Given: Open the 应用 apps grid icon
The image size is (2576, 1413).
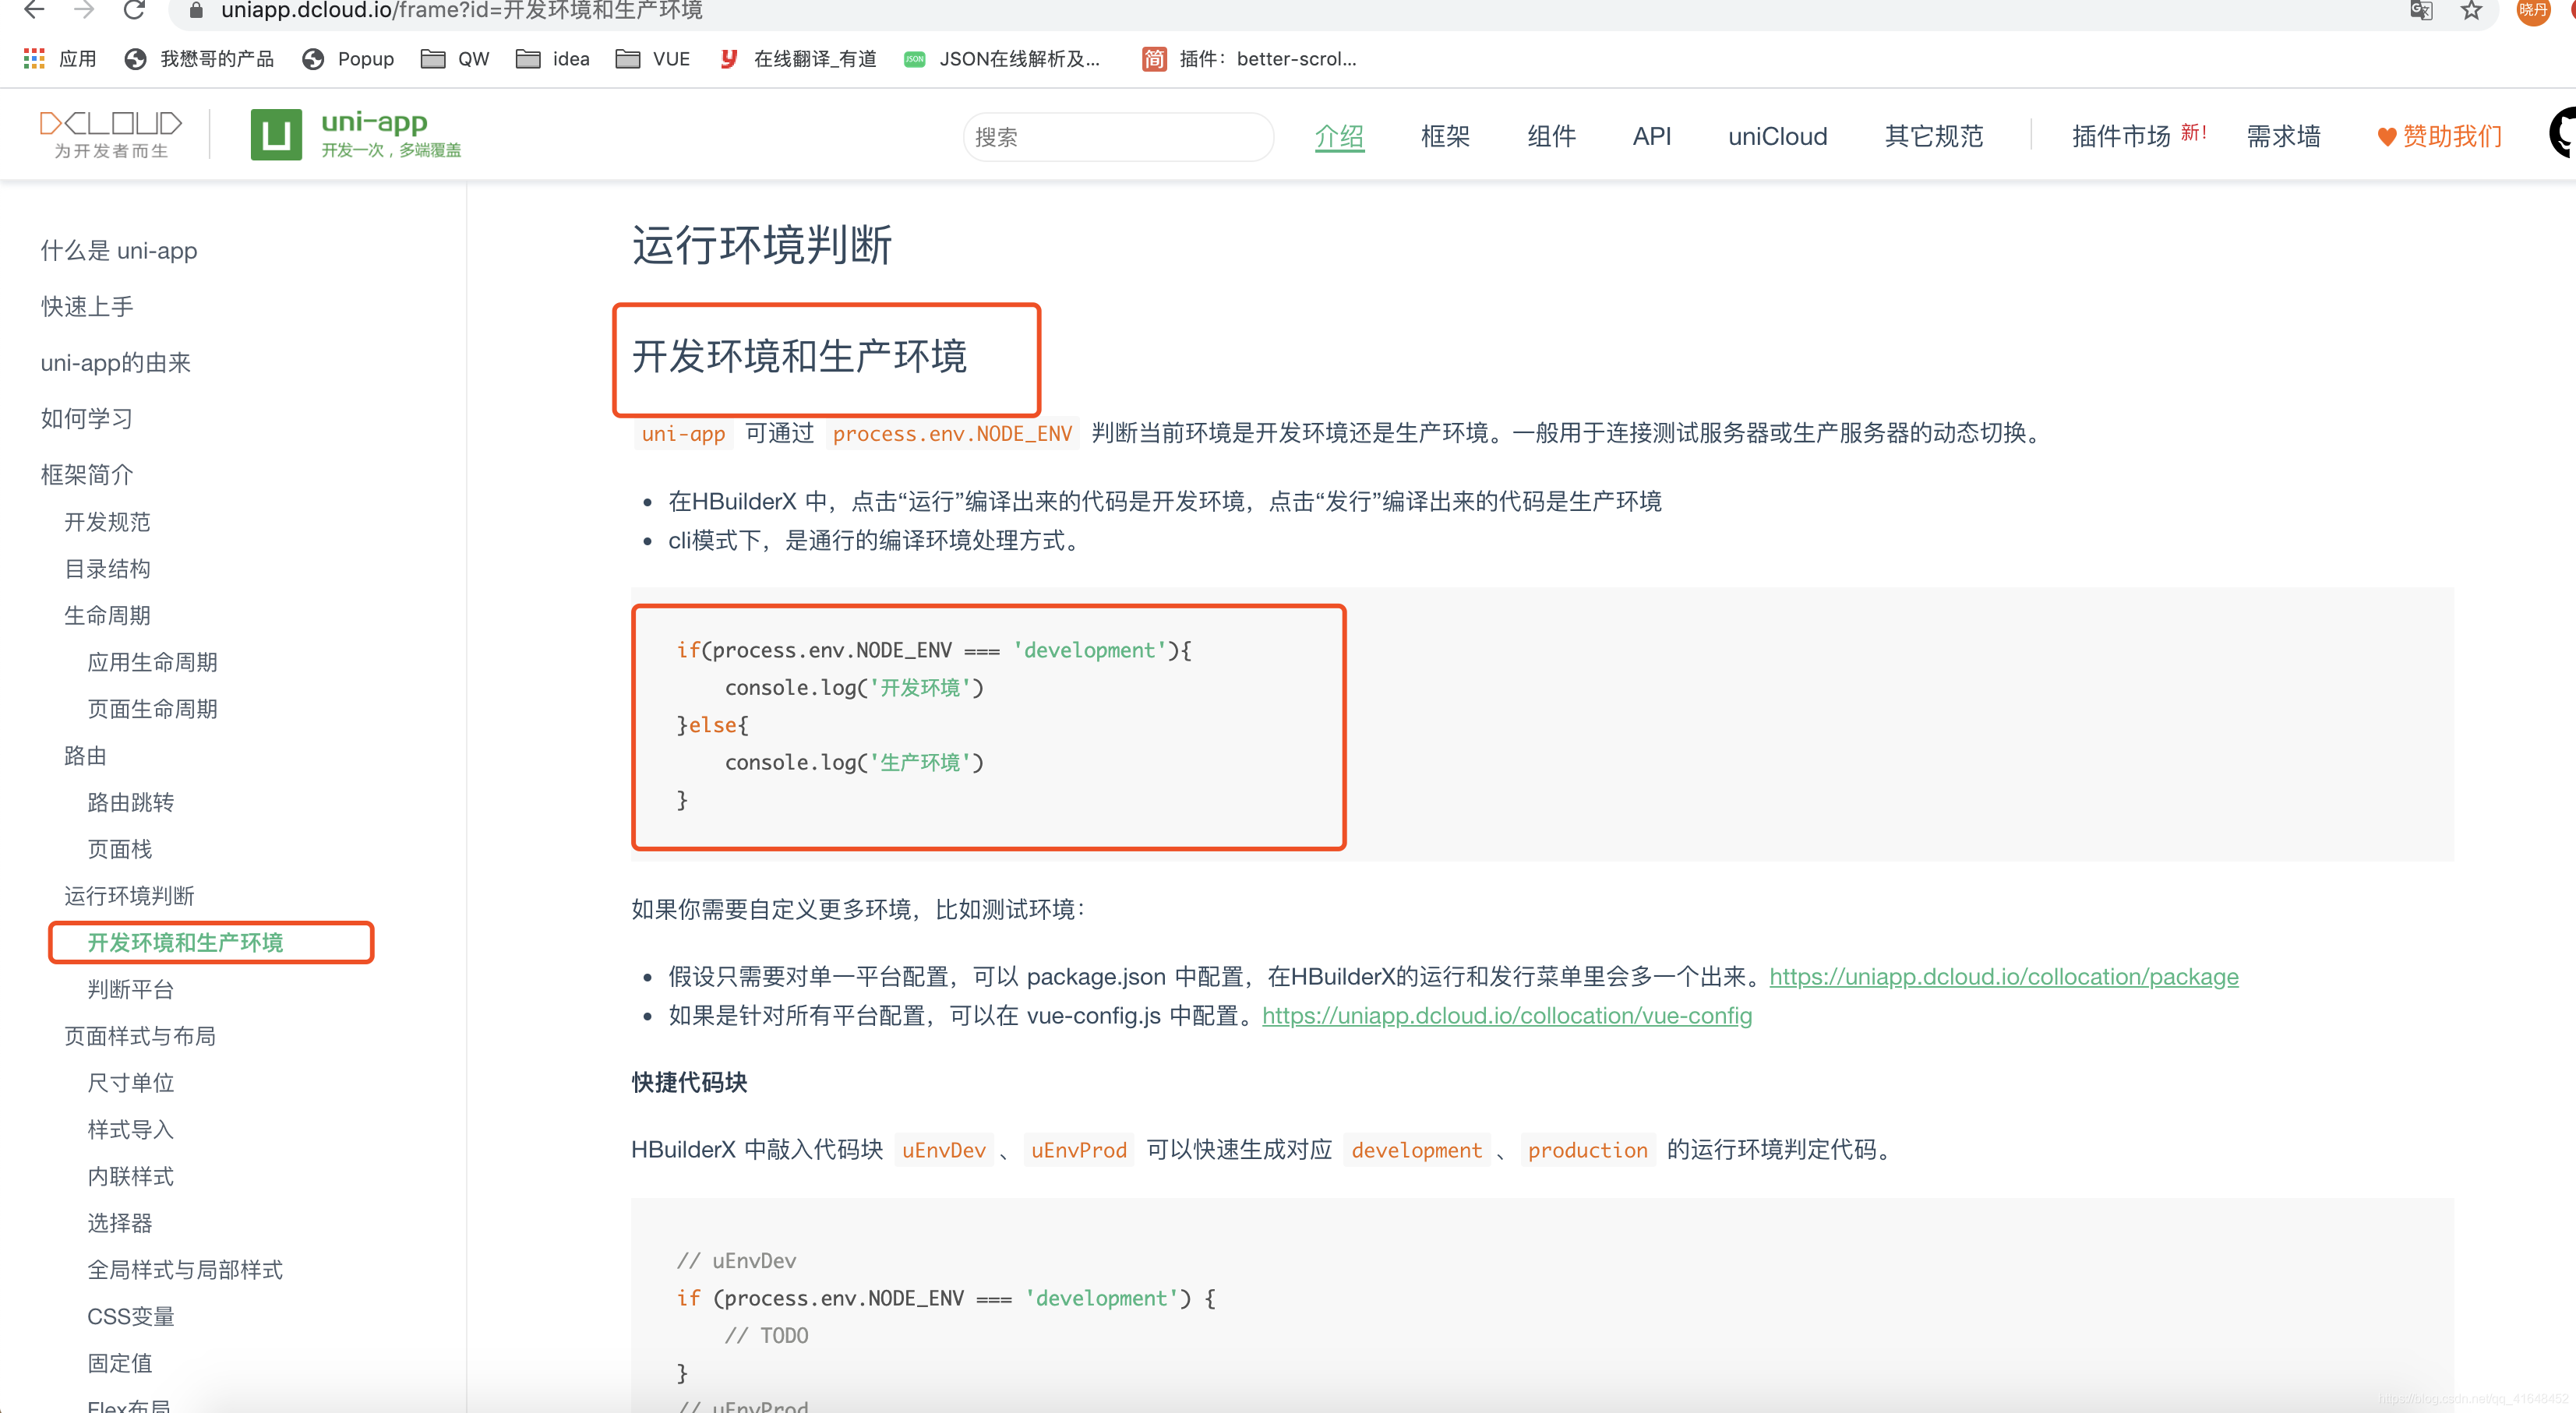Looking at the screenshot, I should point(33,58).
